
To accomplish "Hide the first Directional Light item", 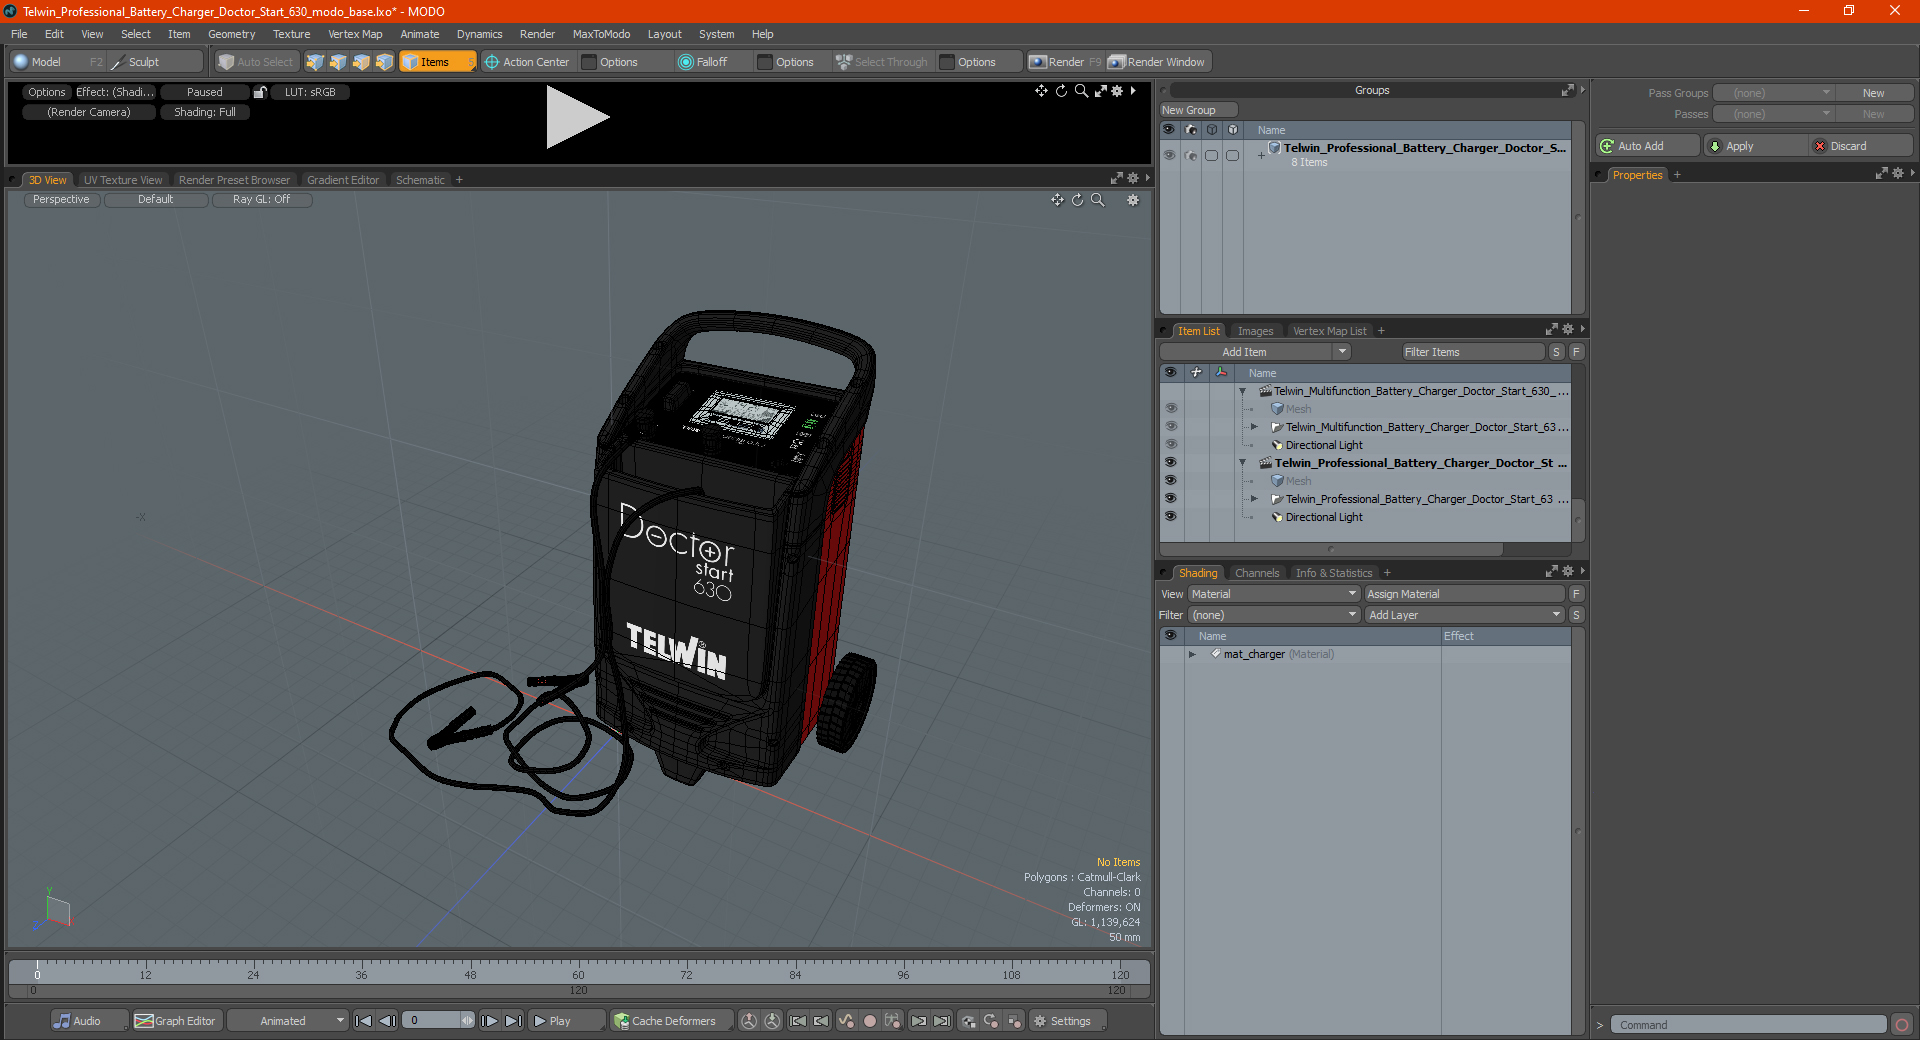I will 1170,445.
